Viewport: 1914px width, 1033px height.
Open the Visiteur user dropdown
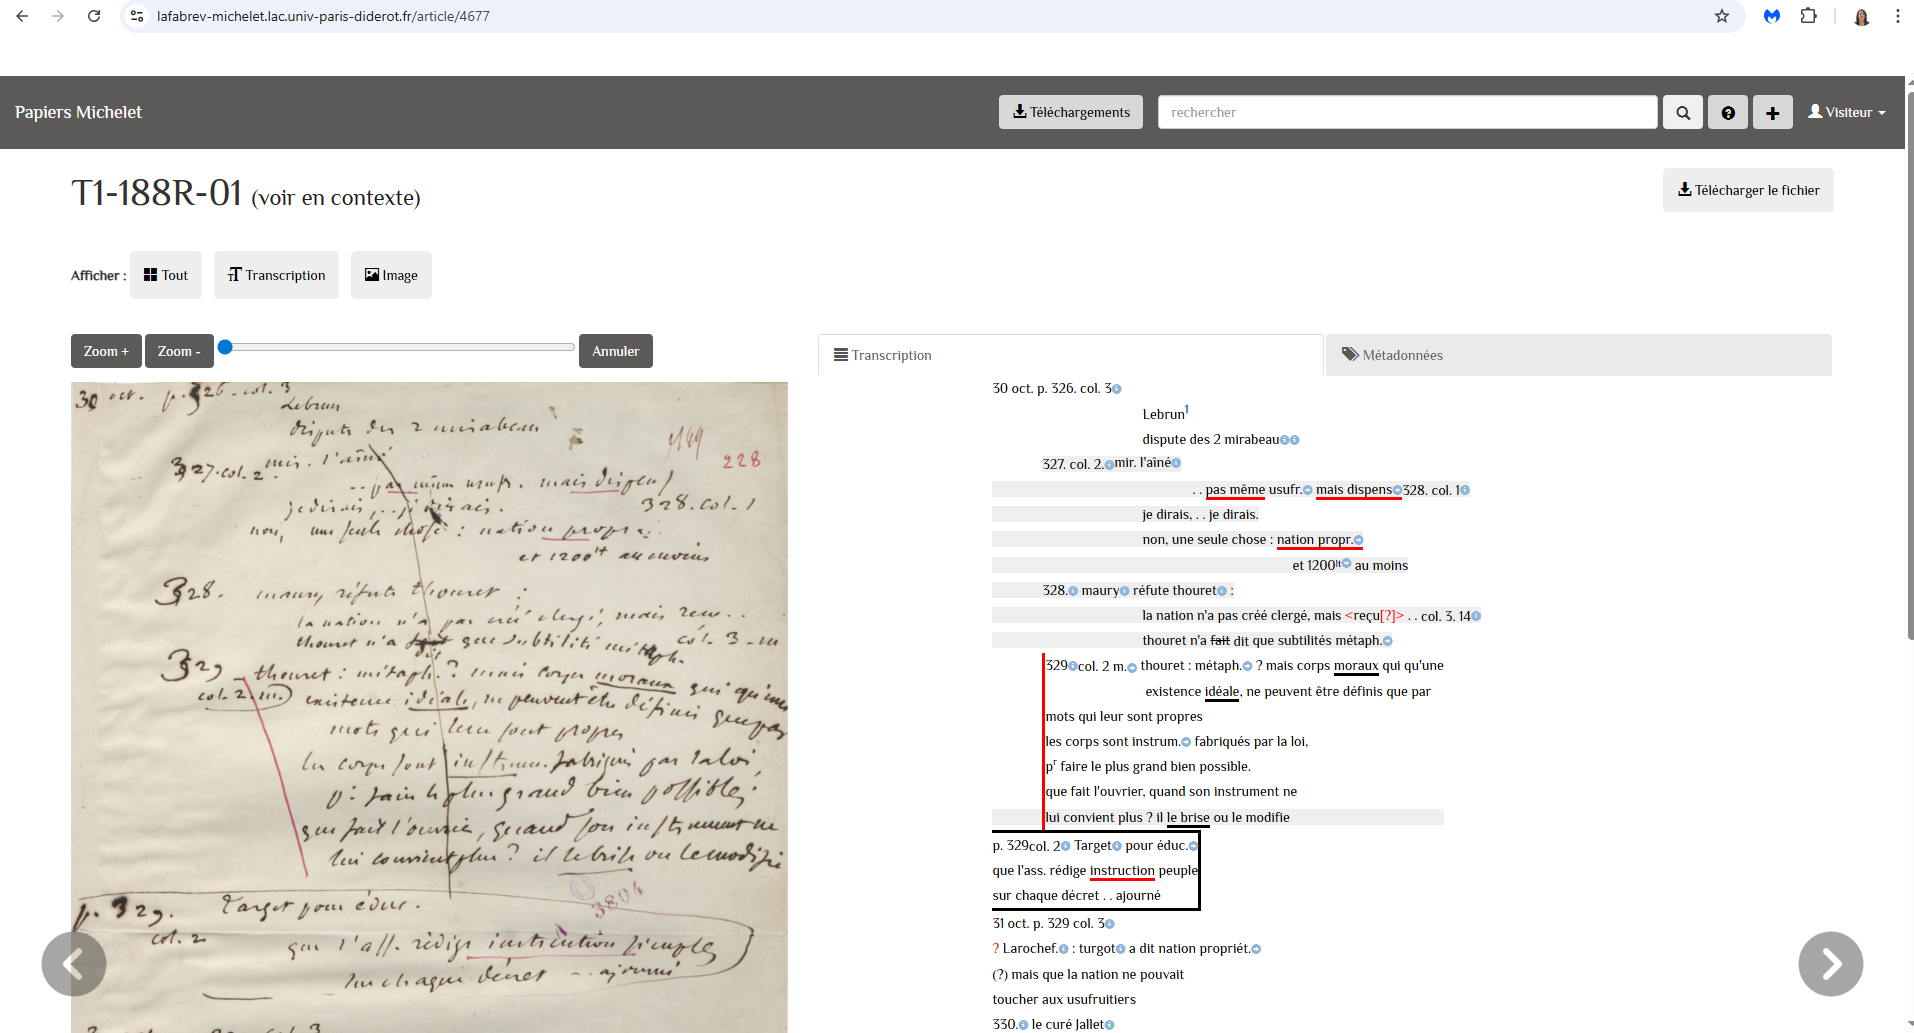tap(1846, 113)
